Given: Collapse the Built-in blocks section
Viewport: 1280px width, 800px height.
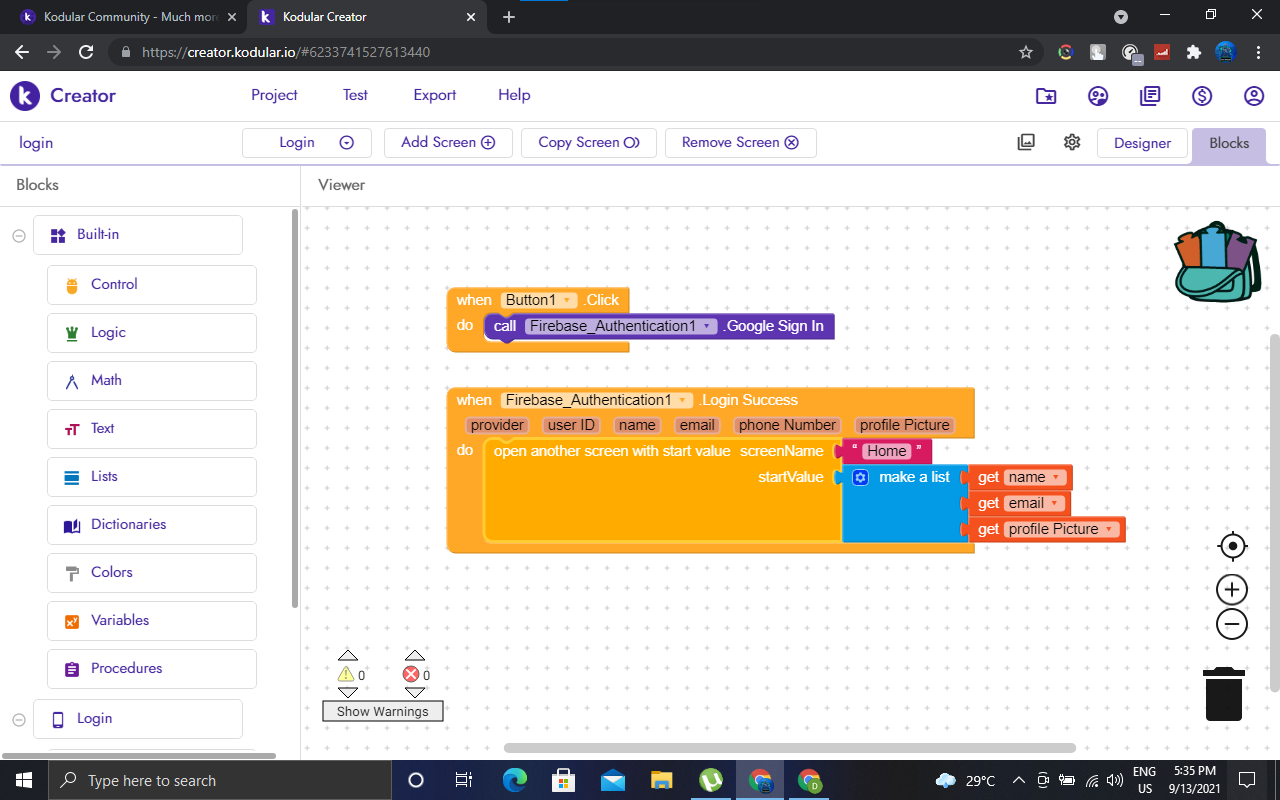Looking at the screenshot, I should (19, 235).
